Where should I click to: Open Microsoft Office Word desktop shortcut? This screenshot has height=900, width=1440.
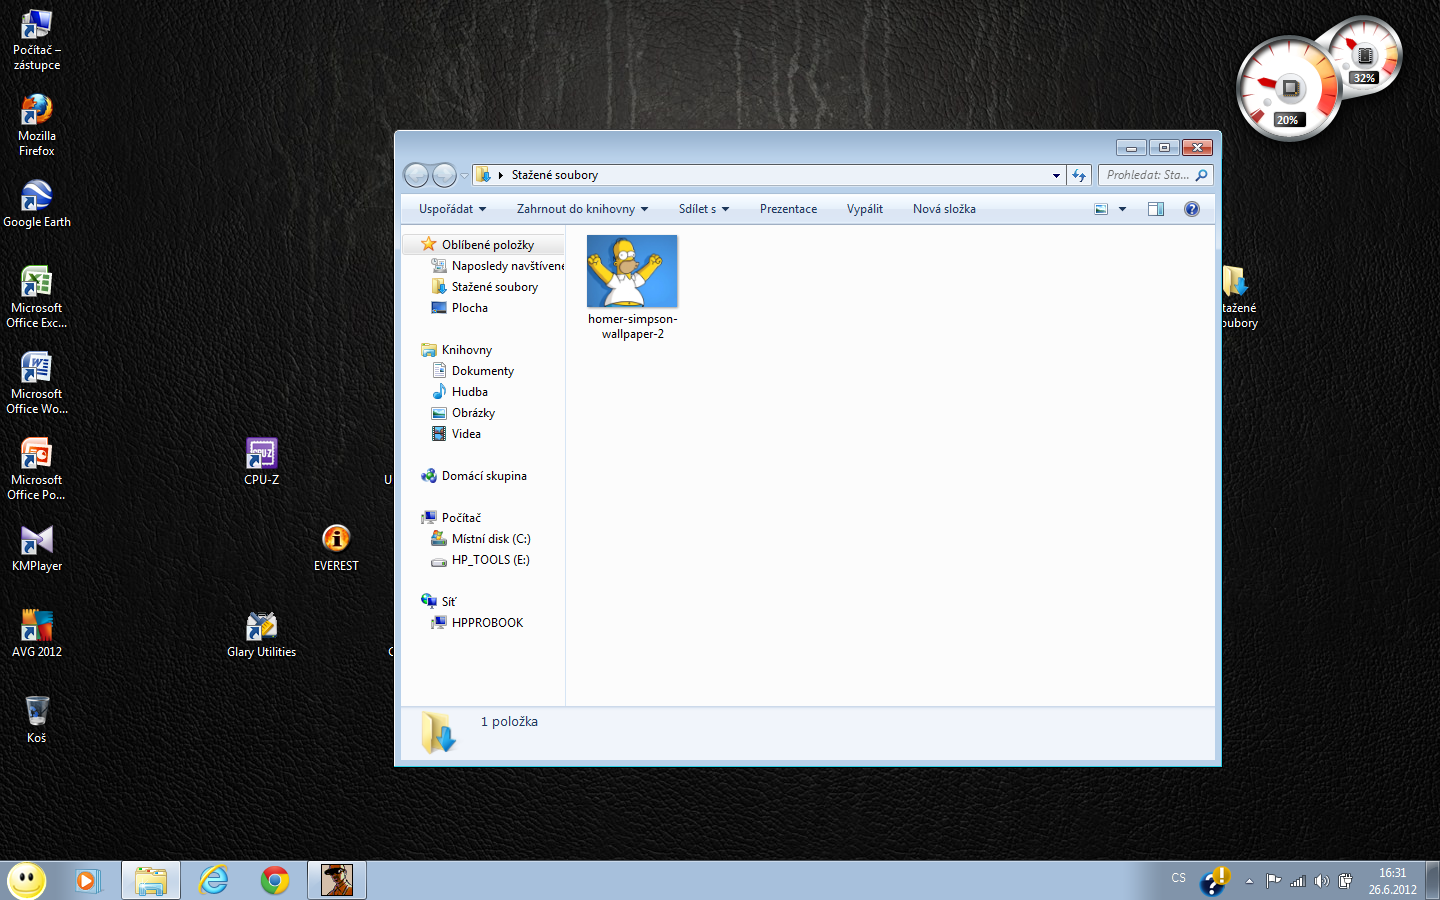pyautogui.click(x=37, y=383)
